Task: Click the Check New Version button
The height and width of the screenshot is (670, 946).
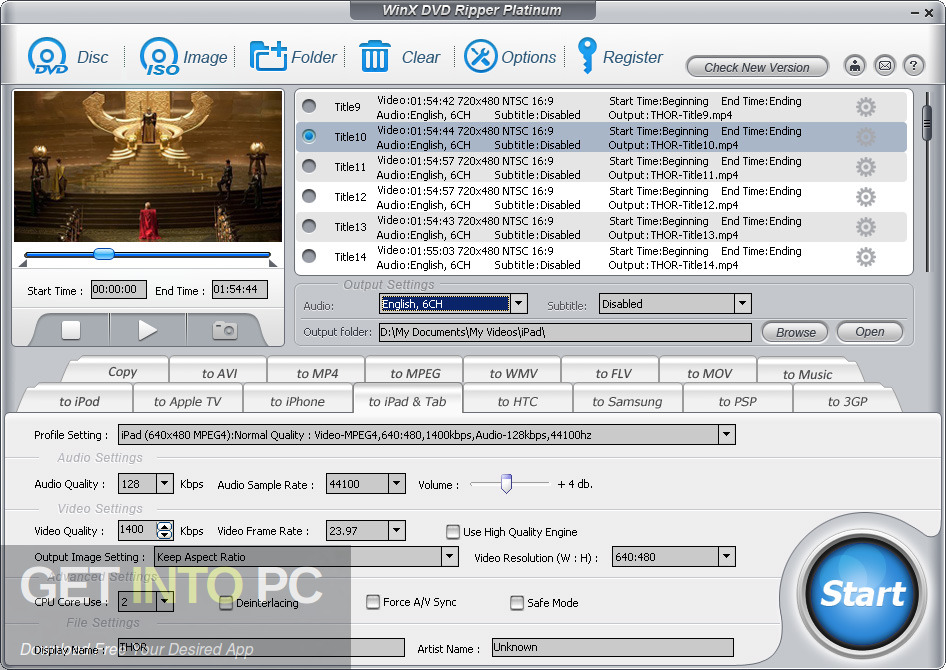Action: (x=757, y=67)
